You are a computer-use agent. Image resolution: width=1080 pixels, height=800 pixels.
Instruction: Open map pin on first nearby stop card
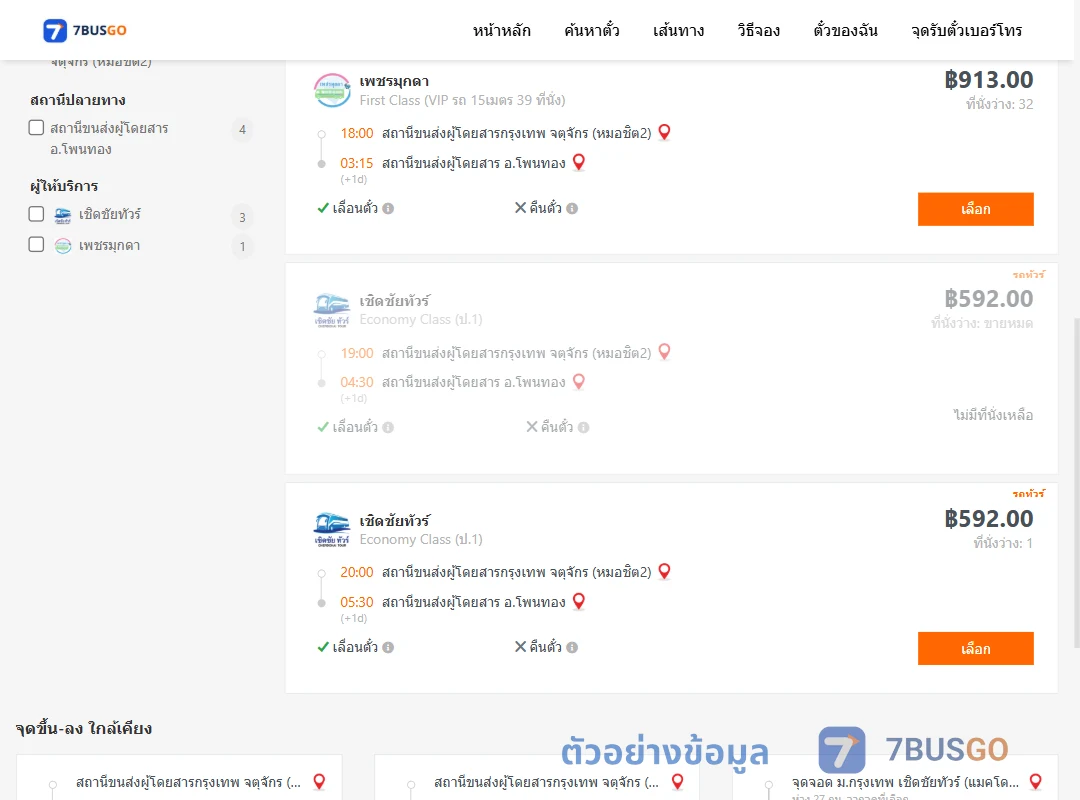pyautogui.click(x=319, y=781)
